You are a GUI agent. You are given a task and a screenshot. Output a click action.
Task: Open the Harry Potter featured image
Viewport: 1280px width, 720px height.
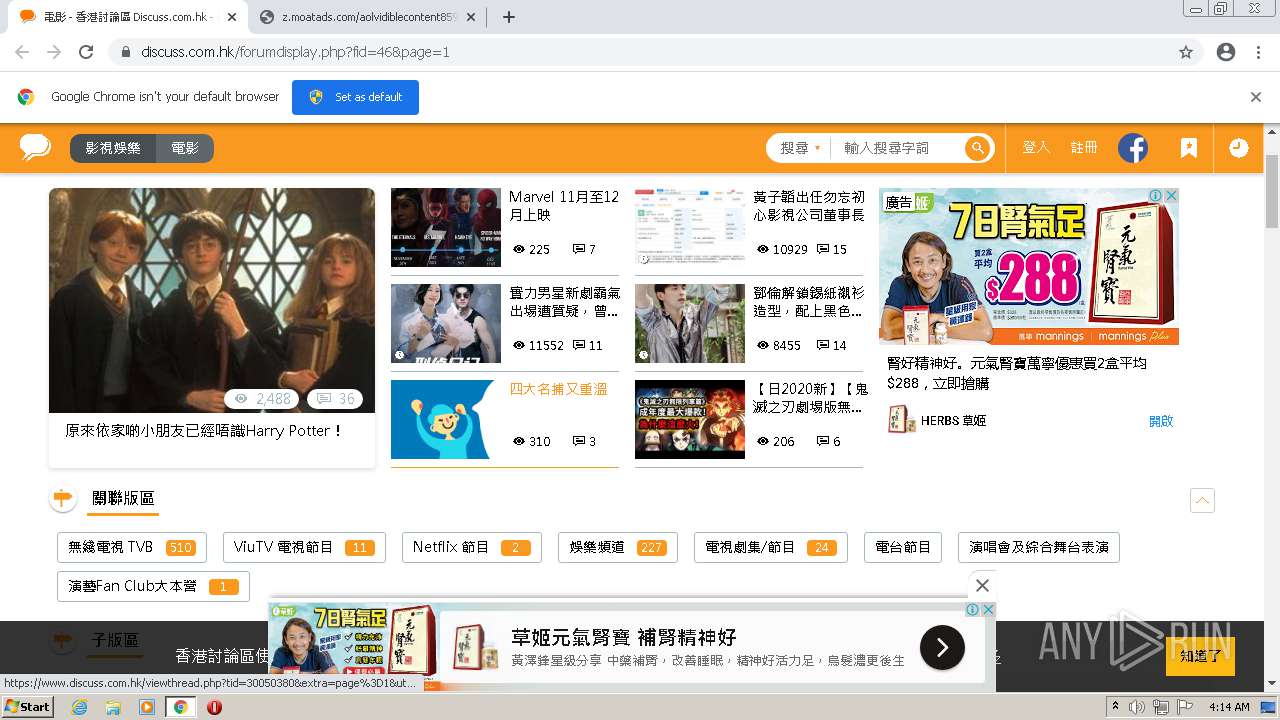[212, 300]
